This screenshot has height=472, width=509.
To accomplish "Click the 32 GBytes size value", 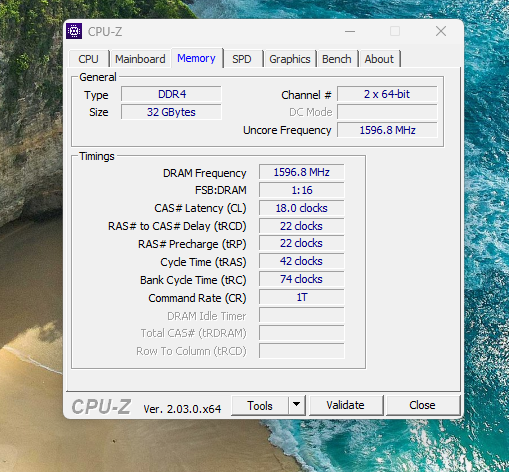I will point(171,112).
